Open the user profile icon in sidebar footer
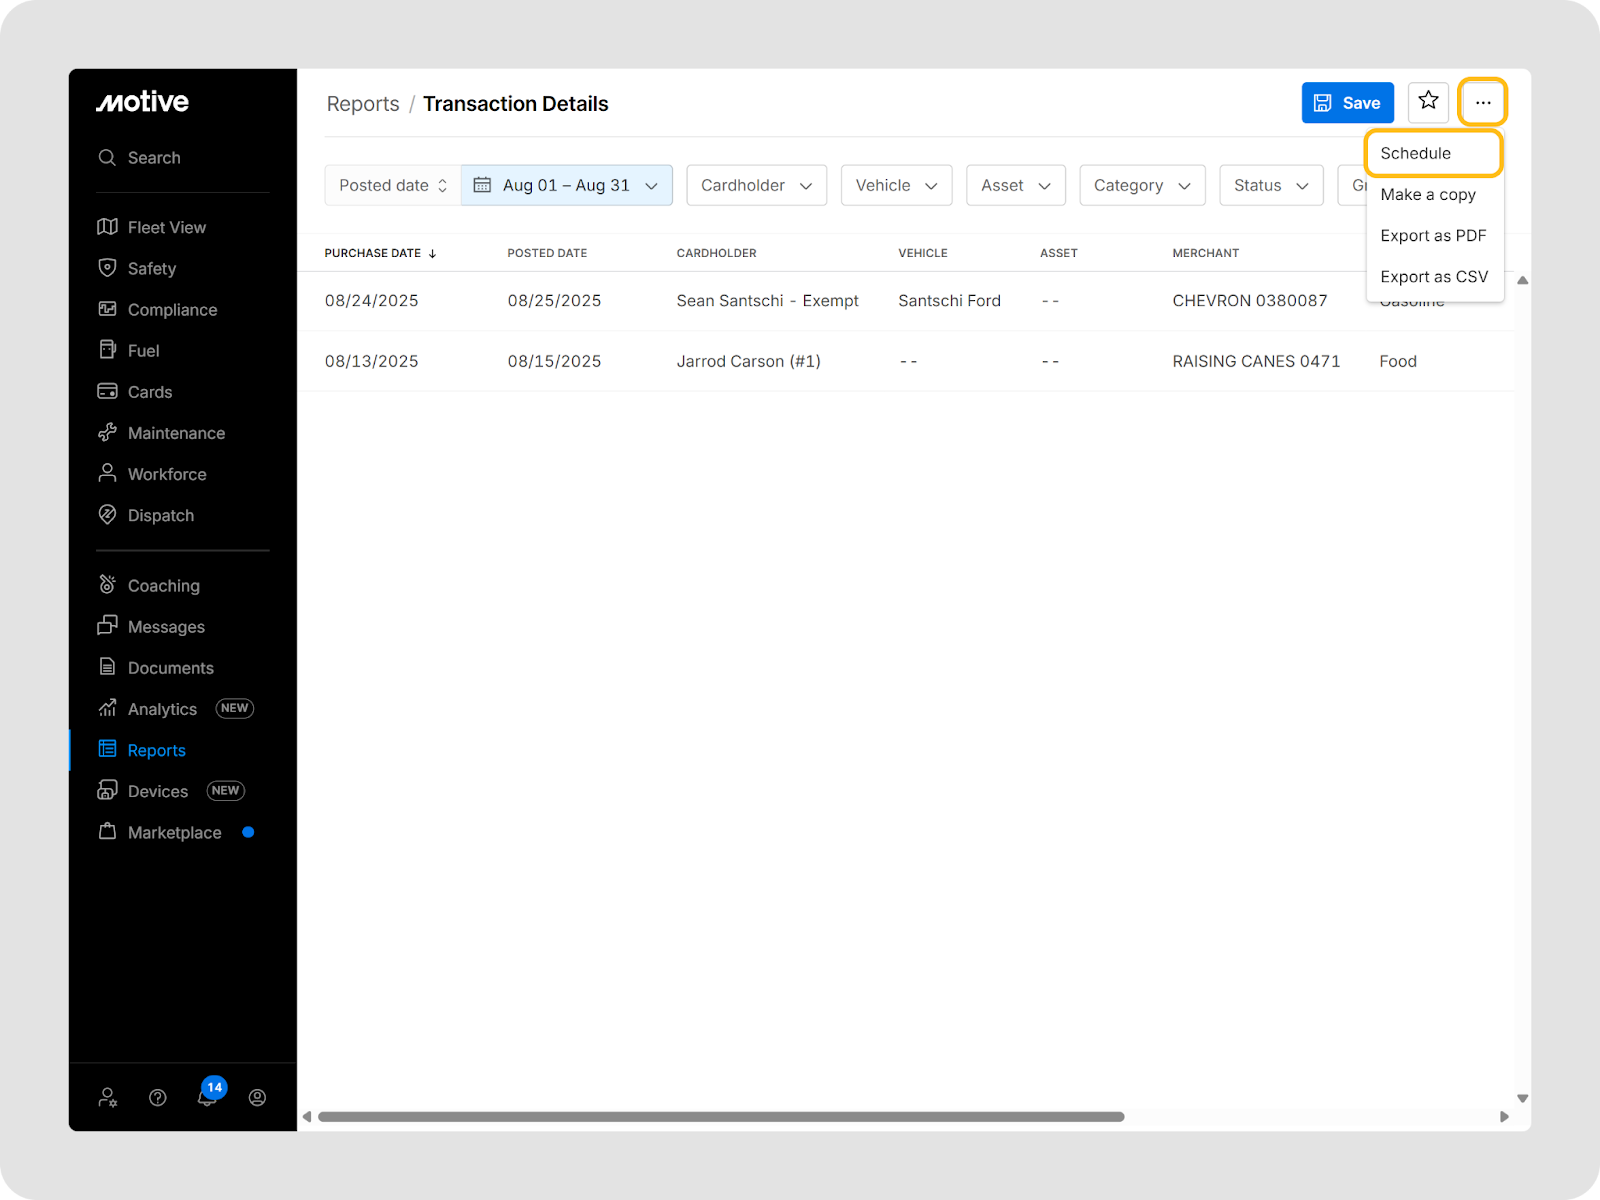The image size is (1600, 1200). click(257, 1097)
